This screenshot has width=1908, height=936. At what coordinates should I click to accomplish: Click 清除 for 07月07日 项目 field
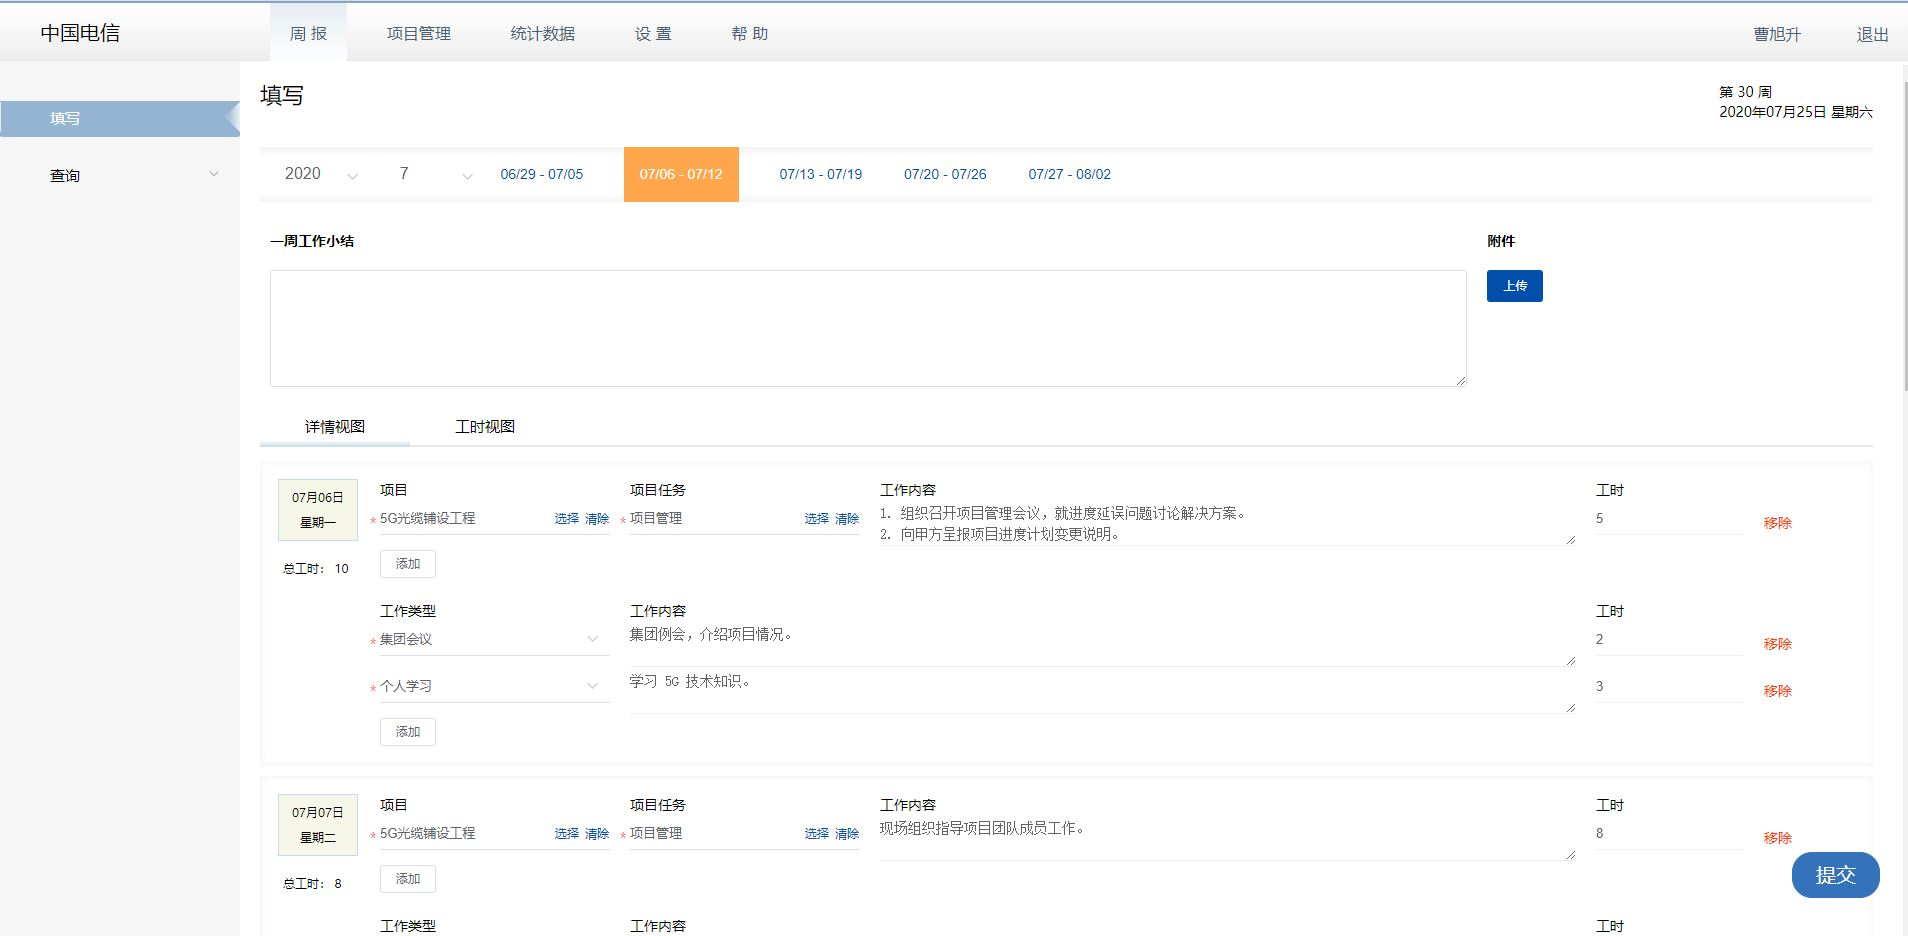point(597,834)
